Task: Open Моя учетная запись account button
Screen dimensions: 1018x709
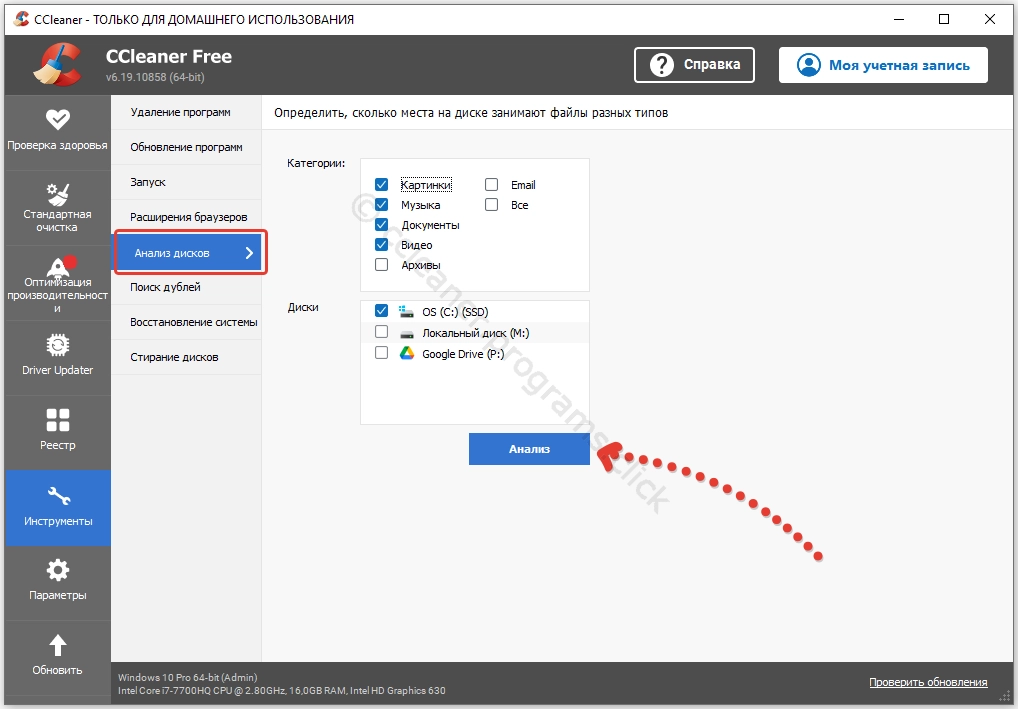Action: point(883,65)
